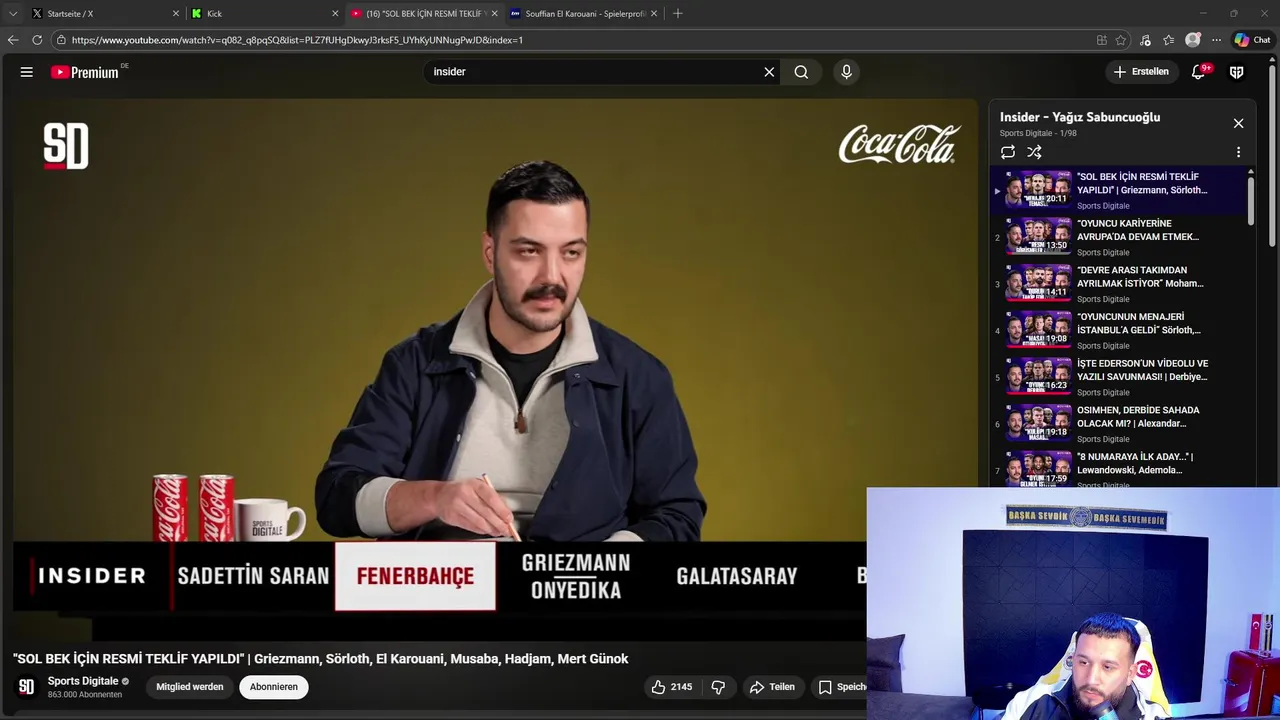
Task: Clear the search box with the X
Action: point(769,72)
